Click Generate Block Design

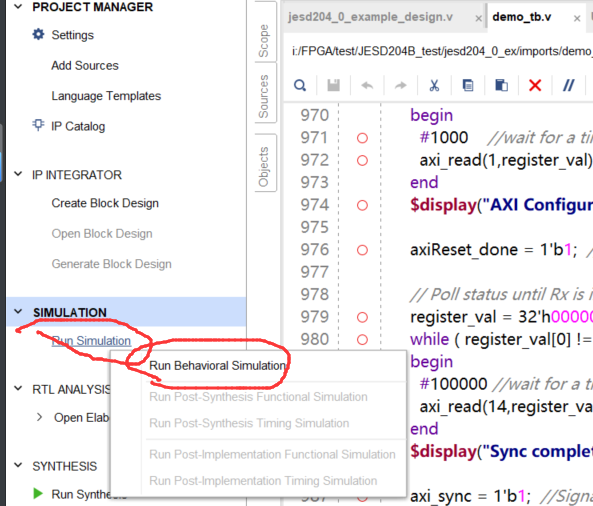click(x=112, y=264)
